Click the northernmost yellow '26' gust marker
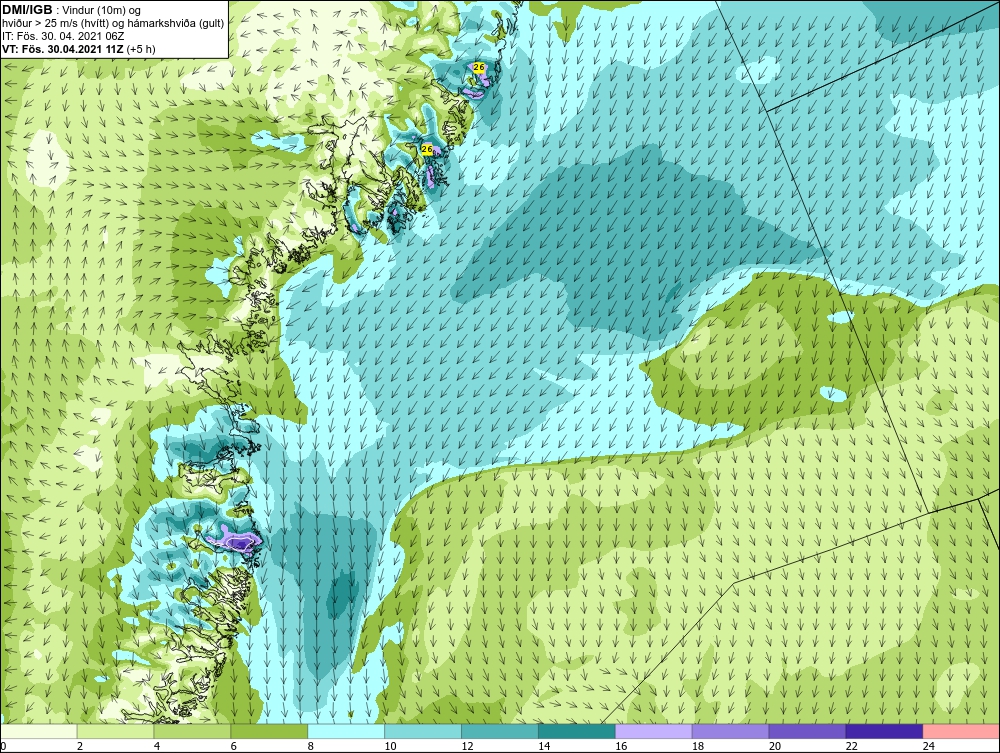Image resolution: width=1000 pixels, height=753 pixels. click(x=479, y=67)
